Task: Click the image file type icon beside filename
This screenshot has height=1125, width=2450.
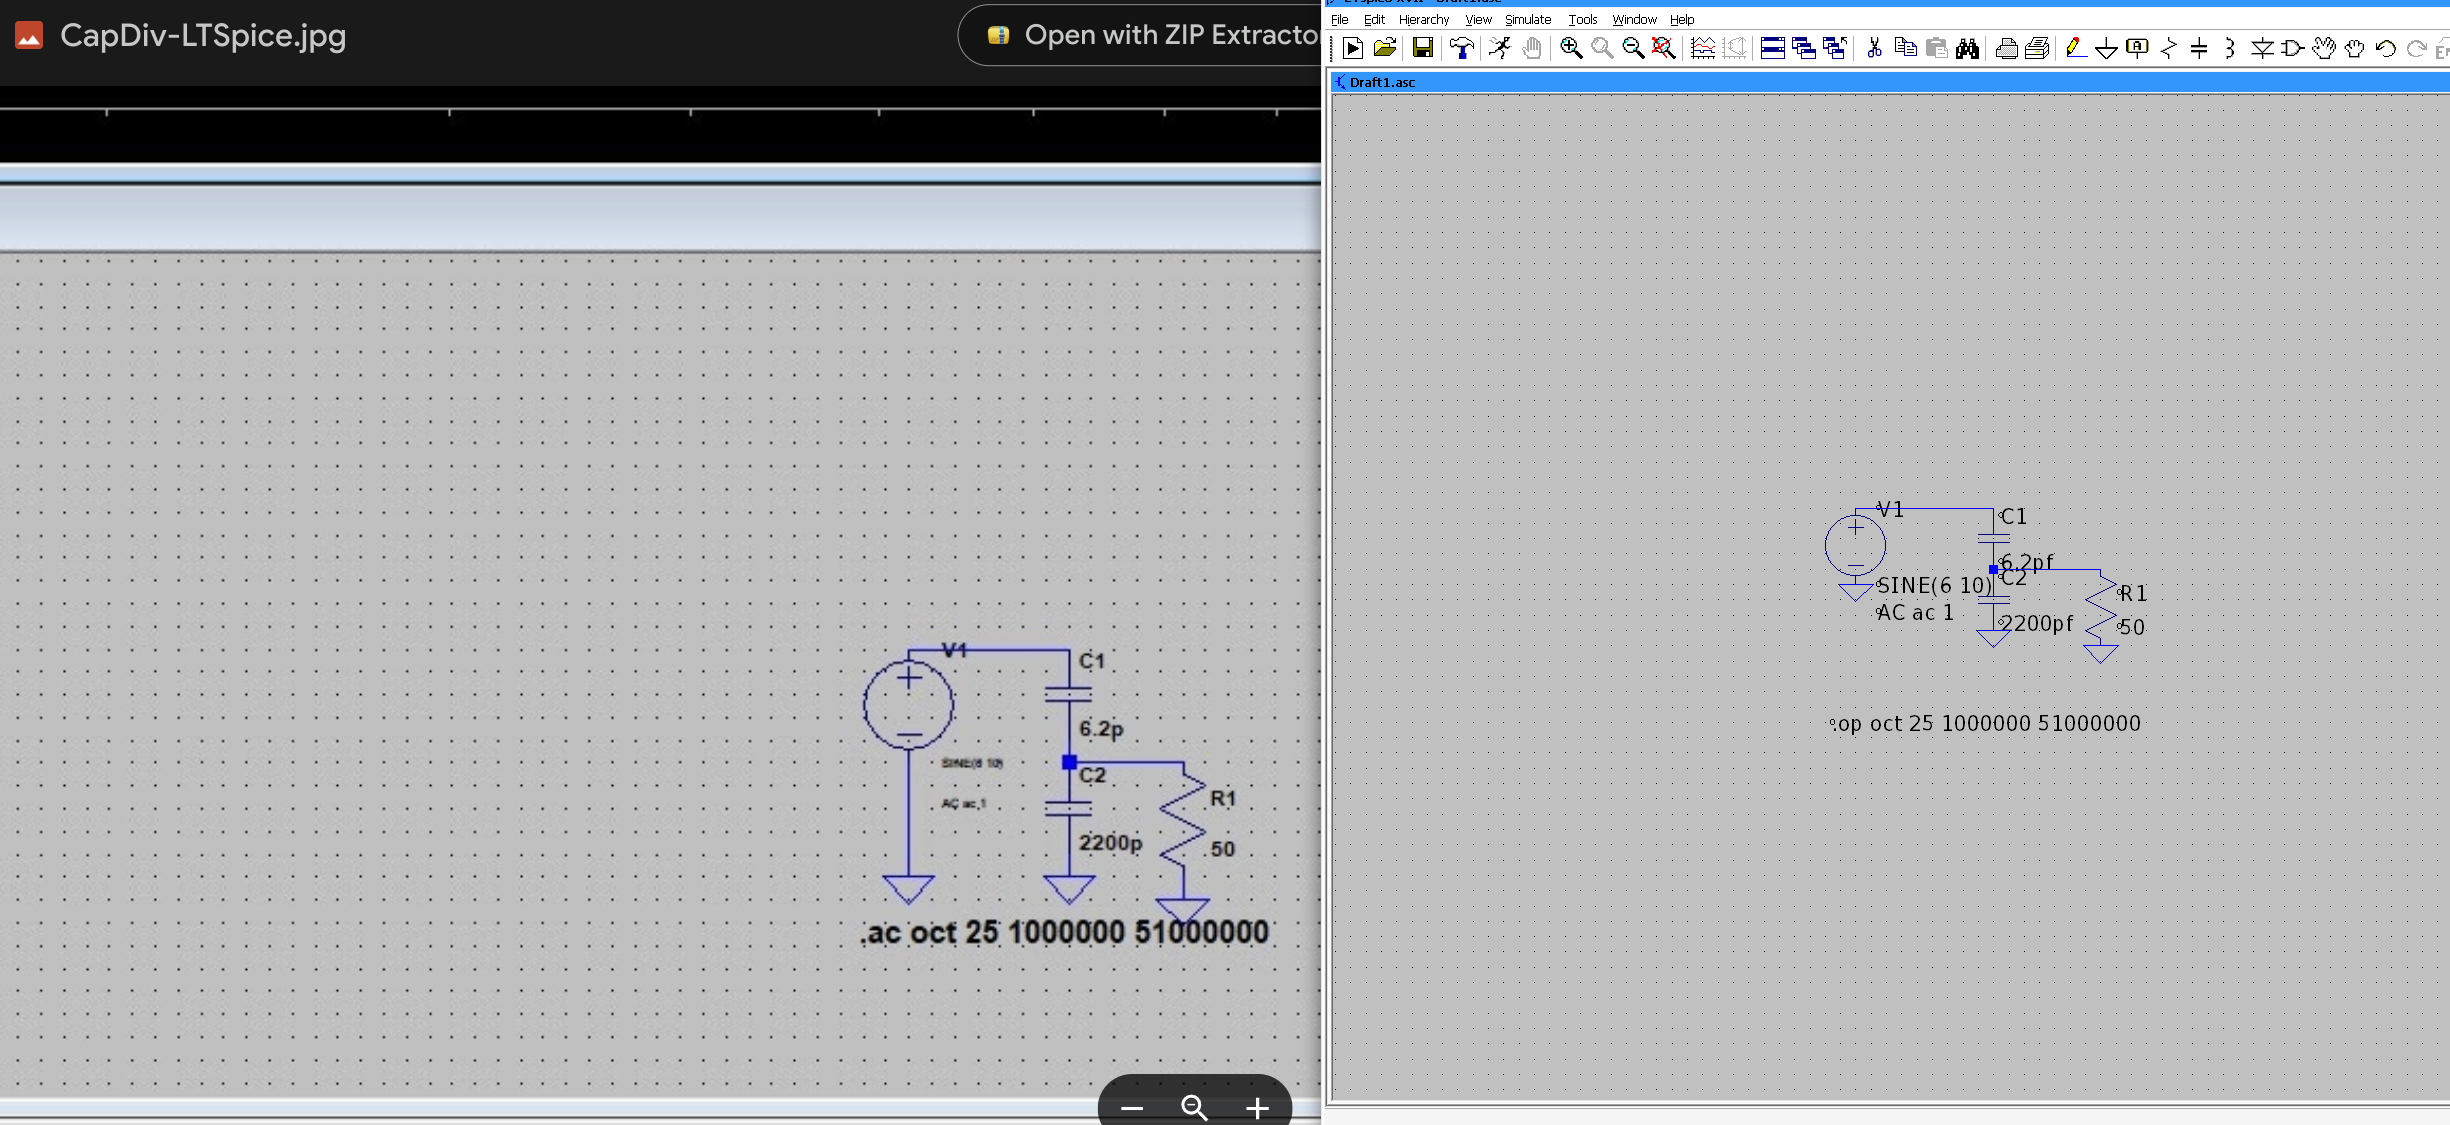Action: click(x=29, y=36)
